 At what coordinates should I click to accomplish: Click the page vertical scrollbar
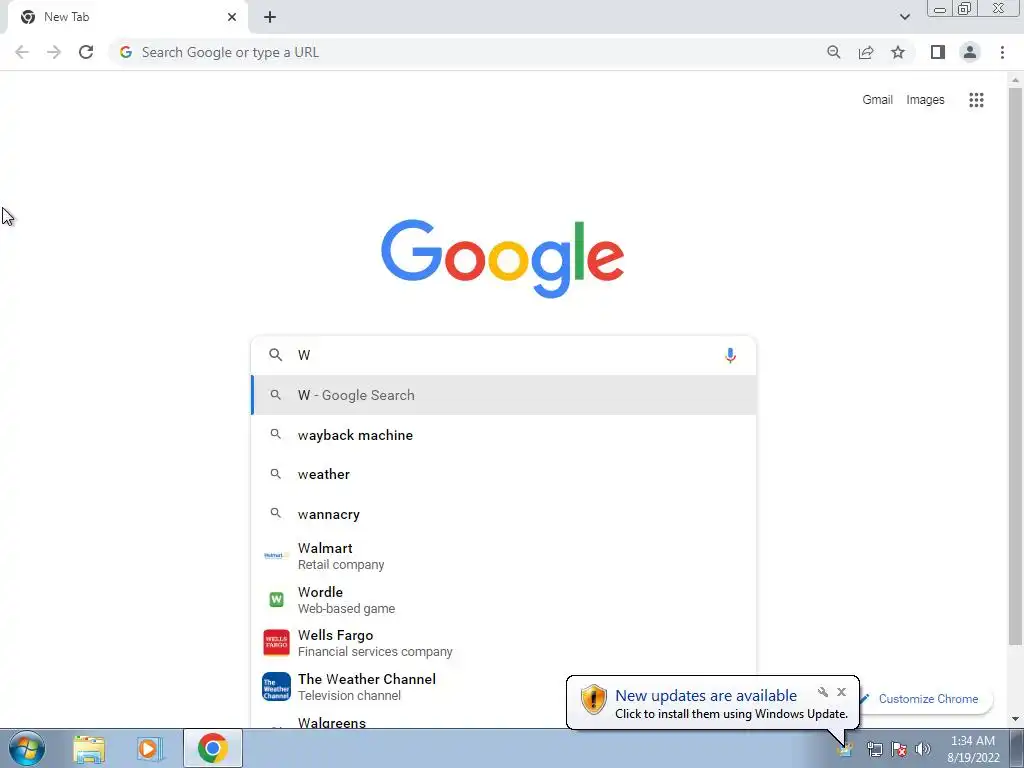1015,366
